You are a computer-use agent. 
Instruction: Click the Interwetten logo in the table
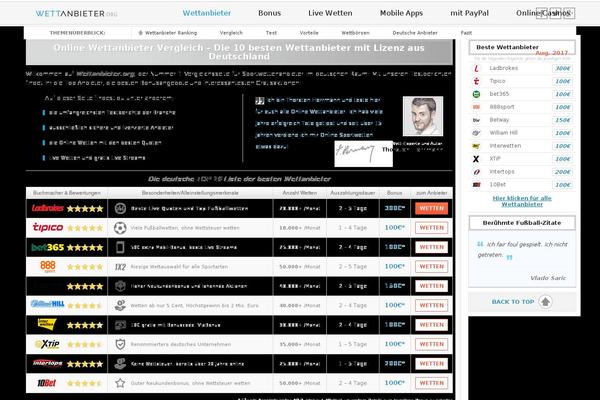(x=47, y=324)
